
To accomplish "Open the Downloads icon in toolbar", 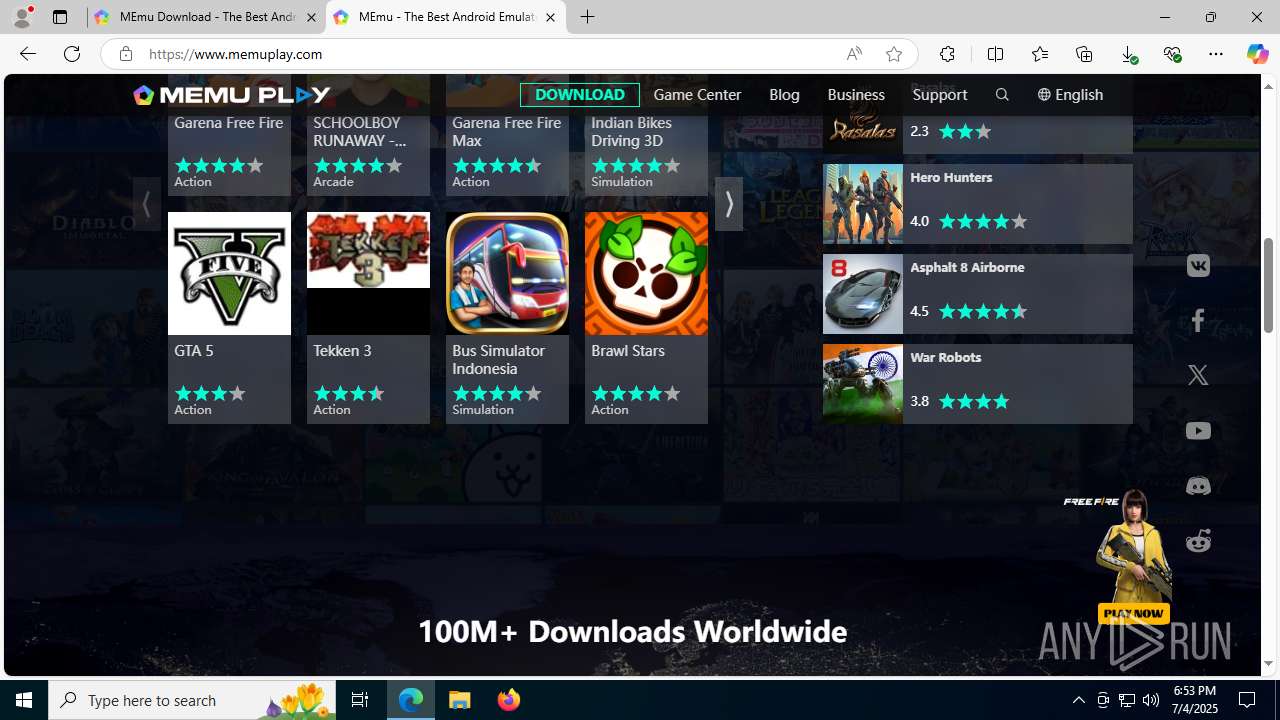I will [1128, 54].
